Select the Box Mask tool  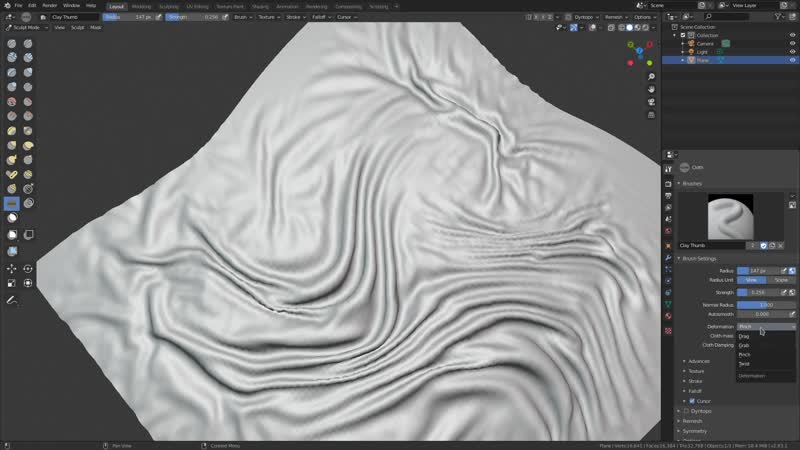[12, 235]
